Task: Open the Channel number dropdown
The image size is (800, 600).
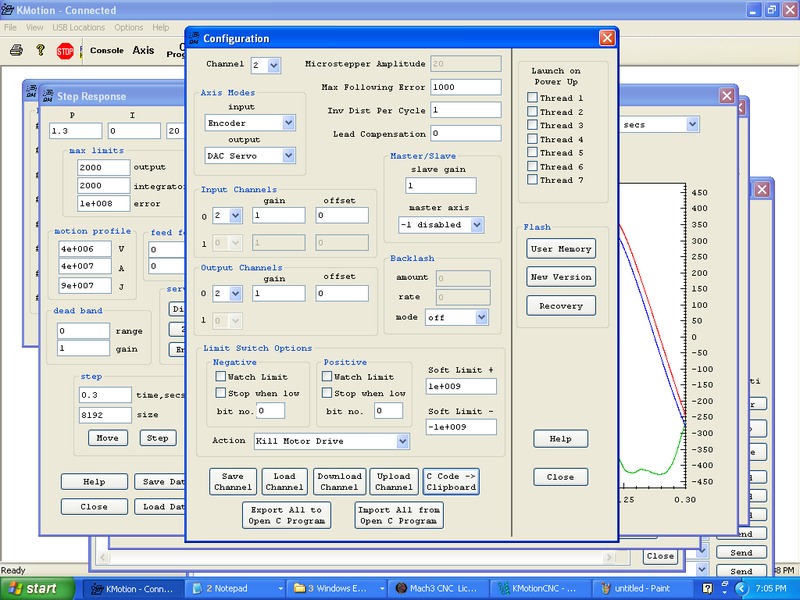Action: point(274,65)
